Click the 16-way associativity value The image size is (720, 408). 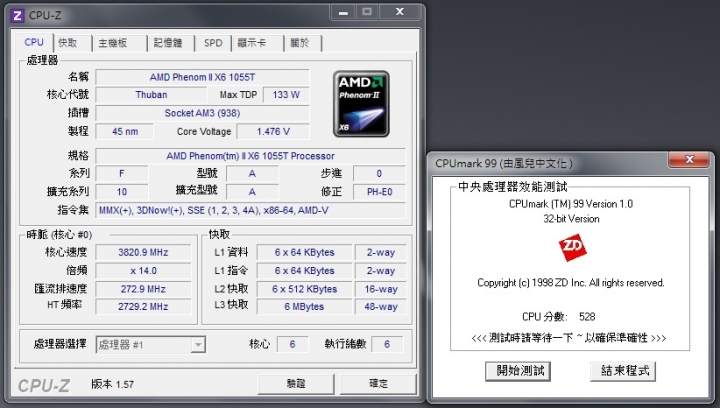(381, 289)
